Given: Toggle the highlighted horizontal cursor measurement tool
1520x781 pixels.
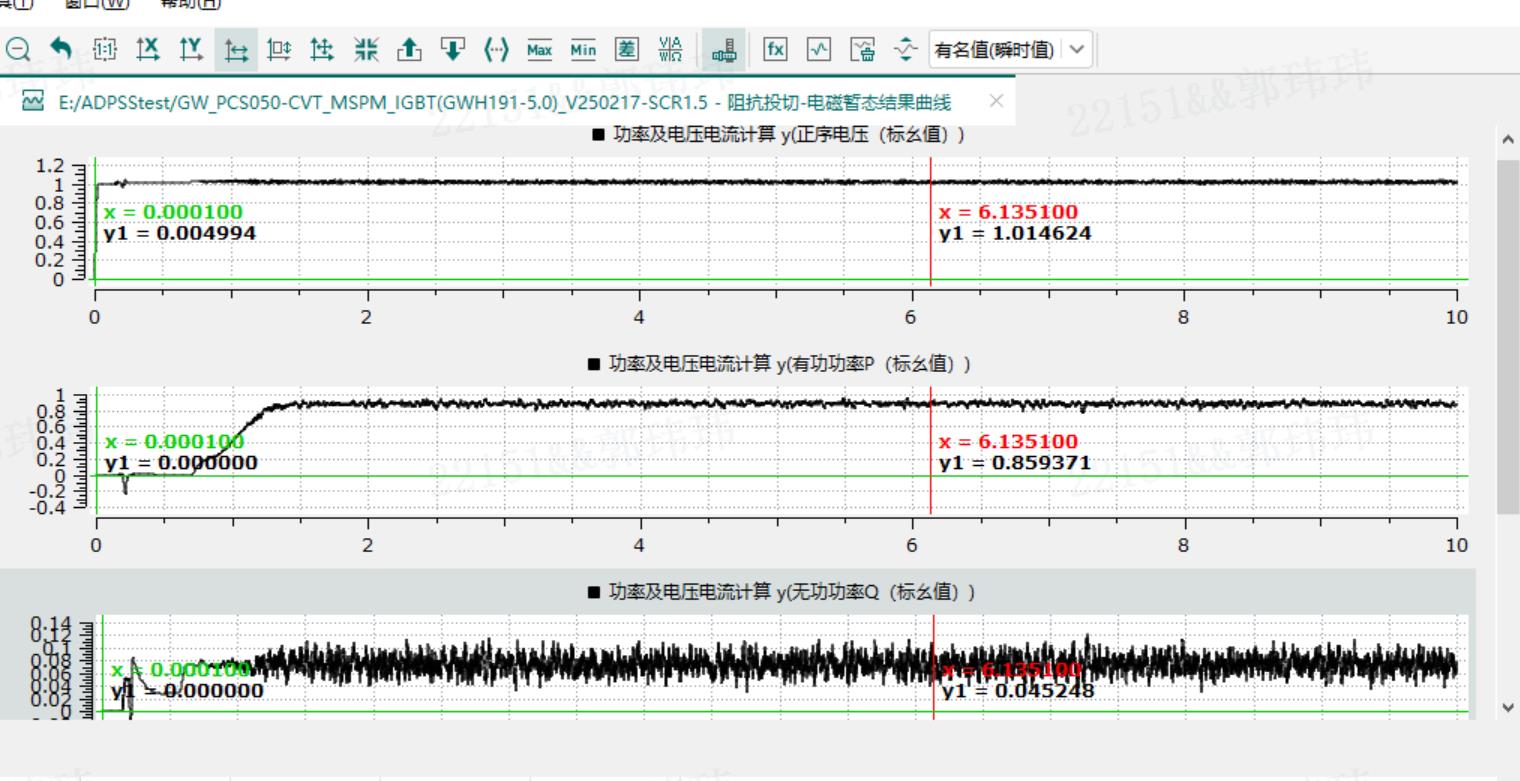Looking at the screenshot, I should tap(236, 49).
